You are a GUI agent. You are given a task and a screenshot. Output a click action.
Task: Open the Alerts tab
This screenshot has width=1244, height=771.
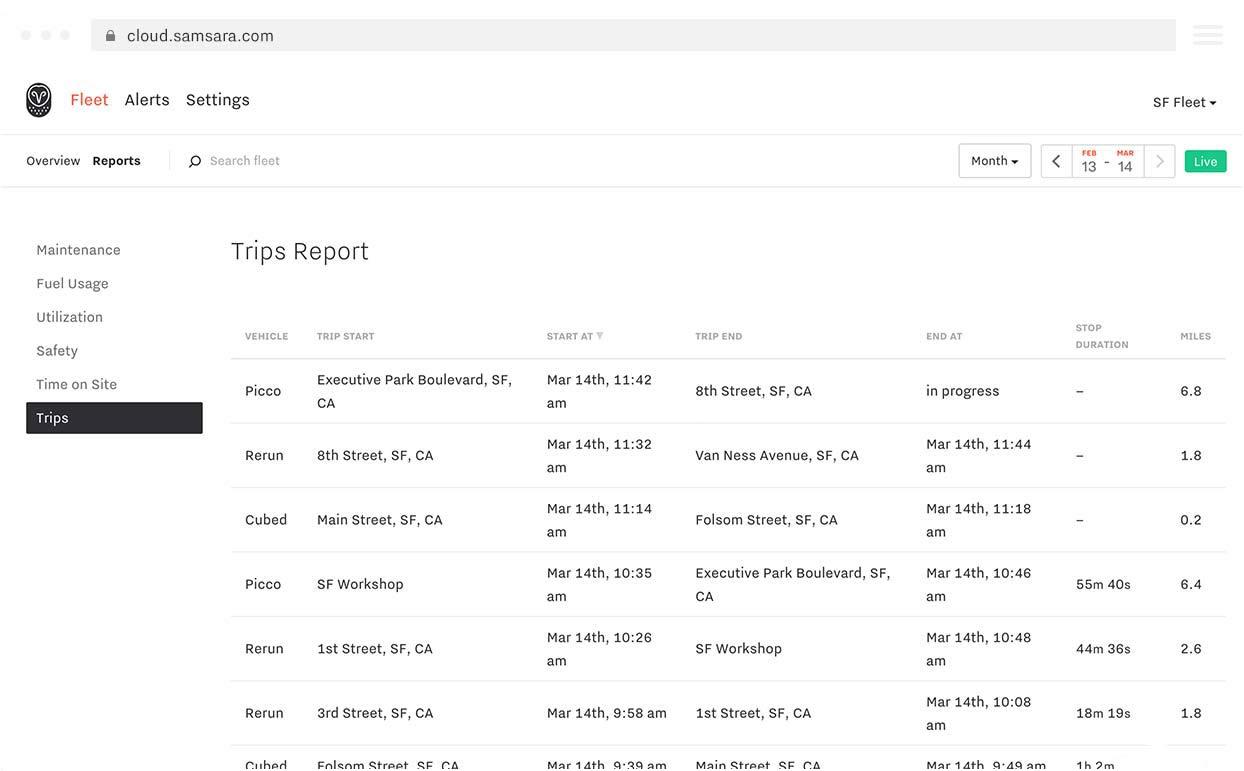coord(147,100)
